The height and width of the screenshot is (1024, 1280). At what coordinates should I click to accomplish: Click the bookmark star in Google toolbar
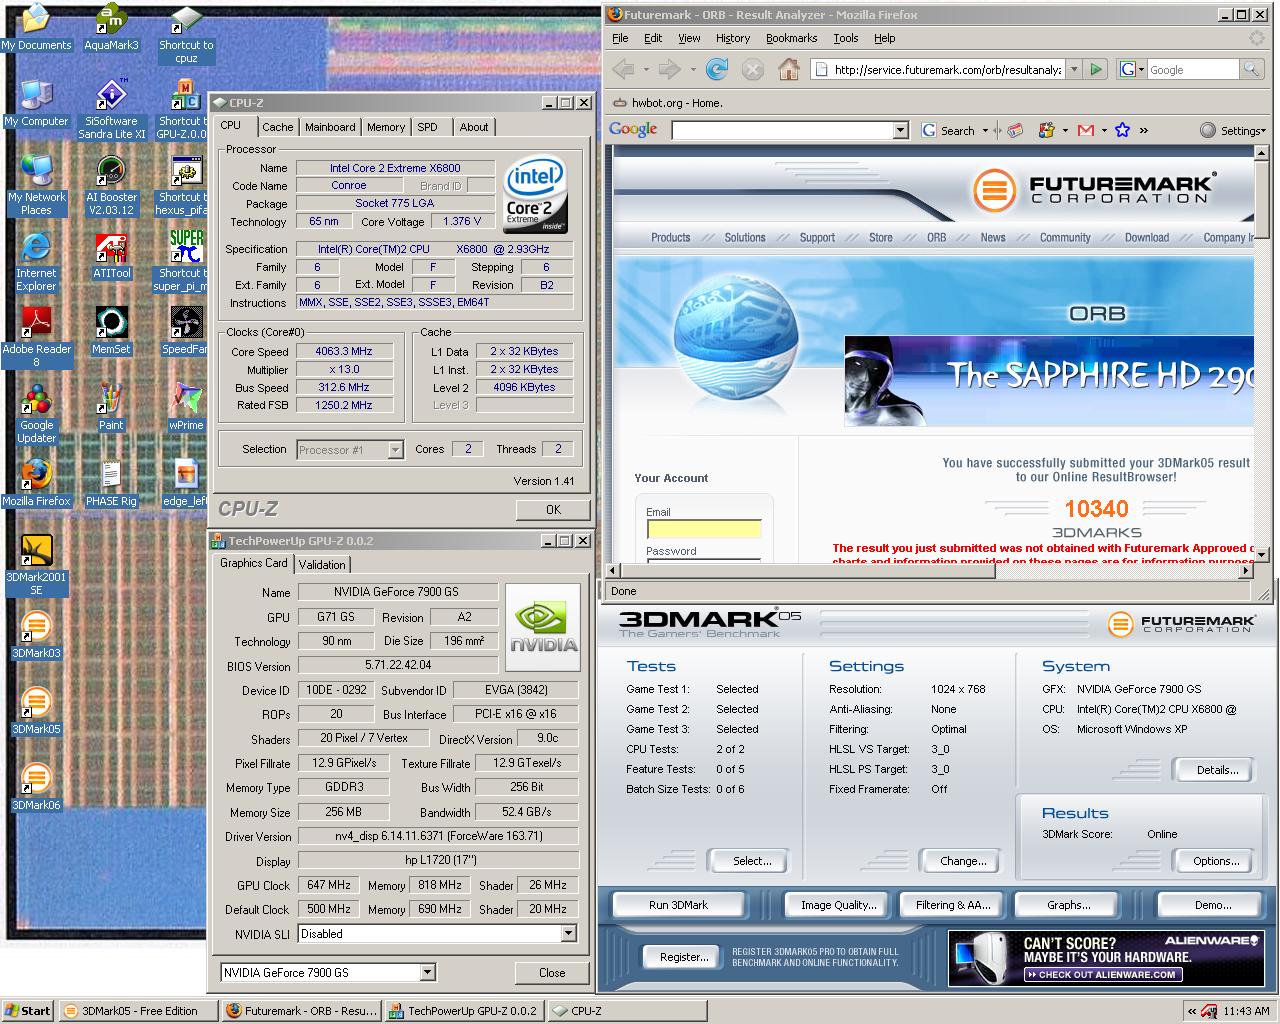pos(1122,130)
